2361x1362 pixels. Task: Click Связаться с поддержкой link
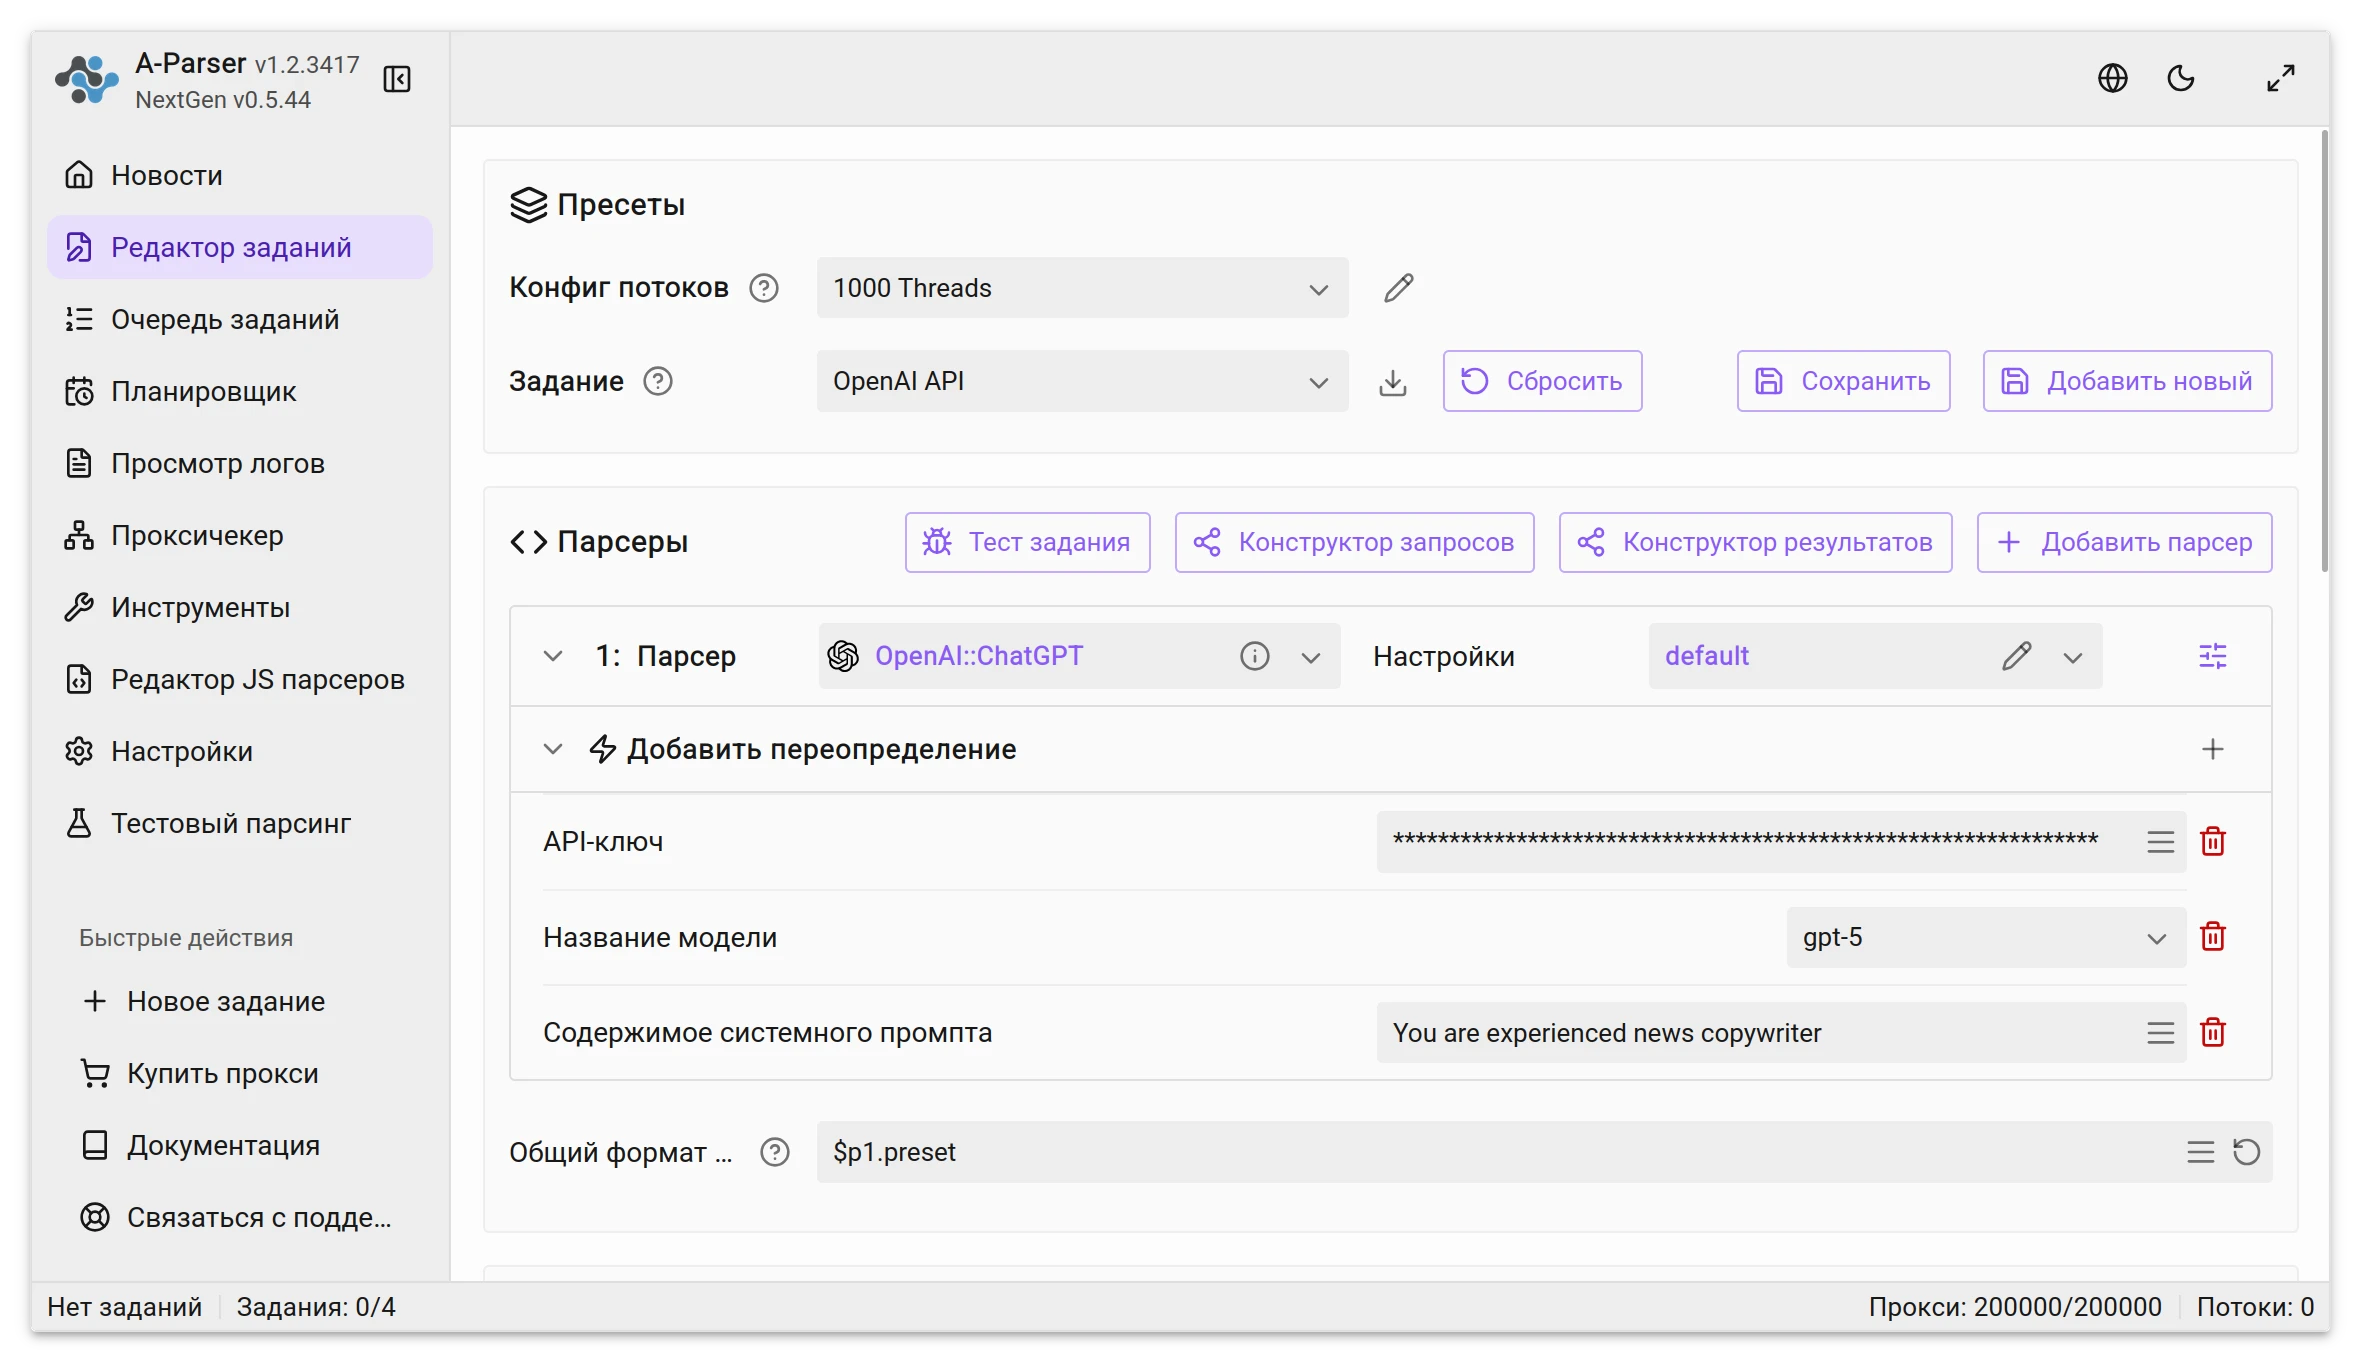tap(240, 1217)
